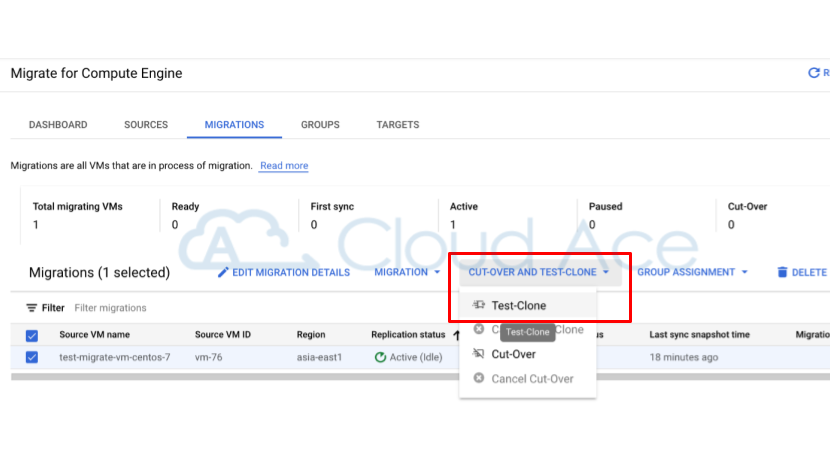Click the Migrate for Compute Engine title
The height and width of the screenshot is (470, 830).
(96, 73)
